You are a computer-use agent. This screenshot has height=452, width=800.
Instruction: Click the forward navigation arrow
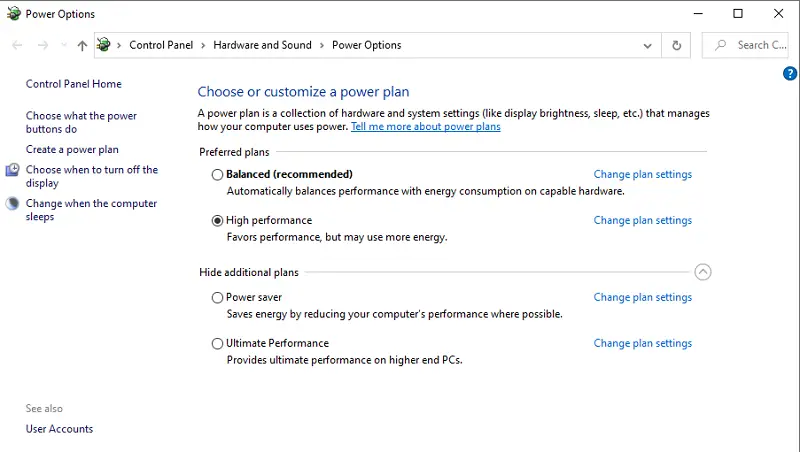43,45
